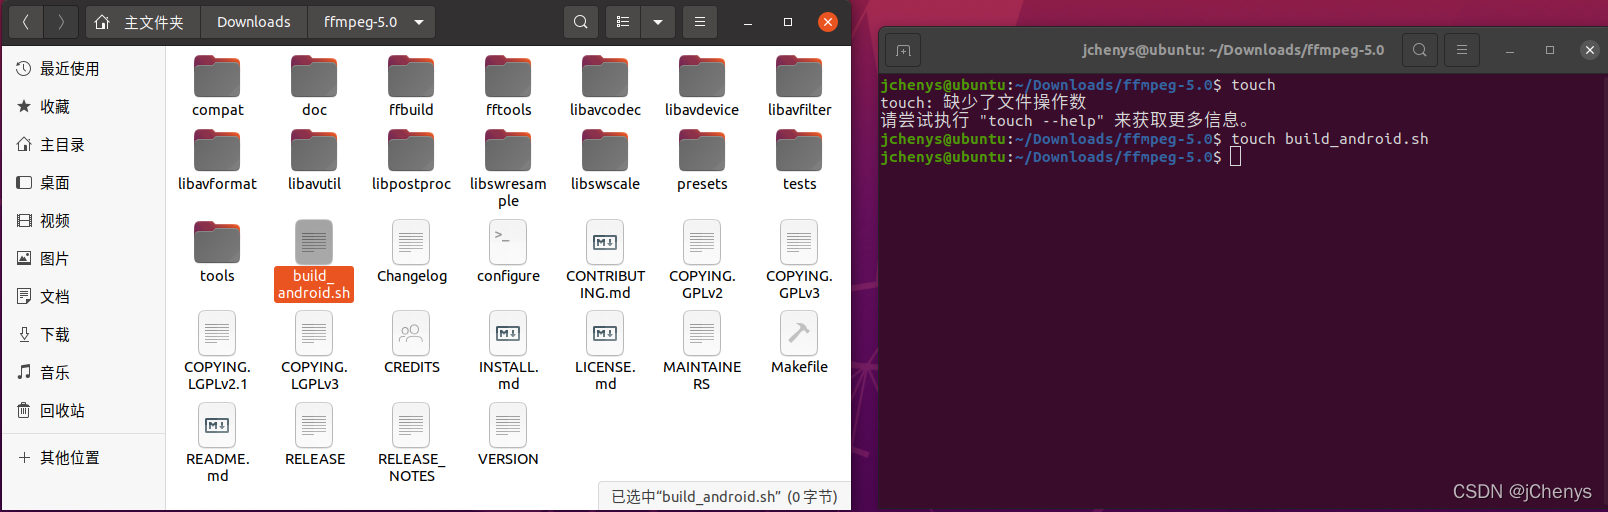
Task: Open the Downloads breadcrumb
Action: tap(253, 21)
